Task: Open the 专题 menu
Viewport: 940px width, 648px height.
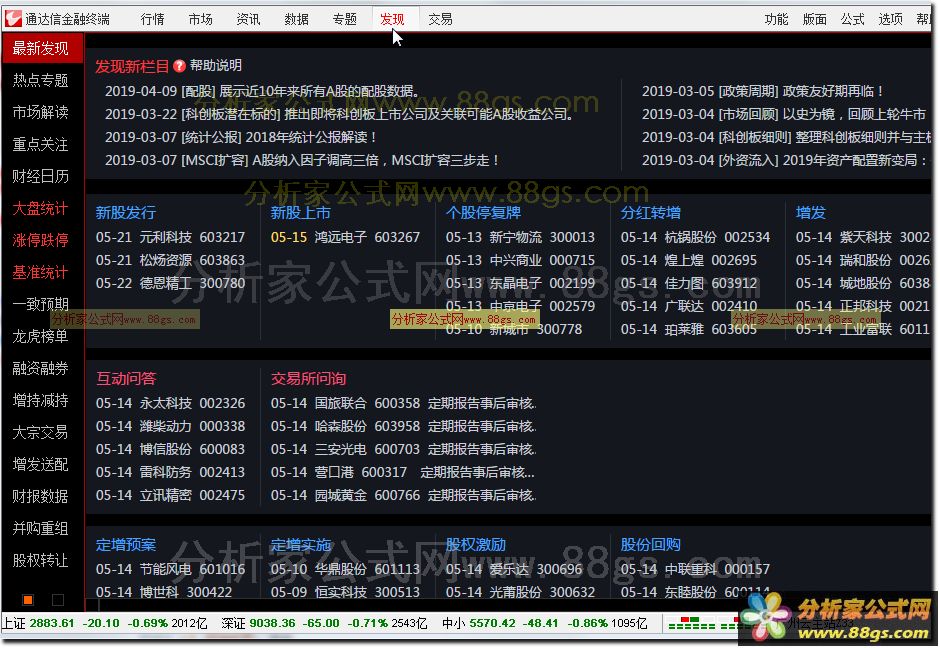Action: point(344,19)
